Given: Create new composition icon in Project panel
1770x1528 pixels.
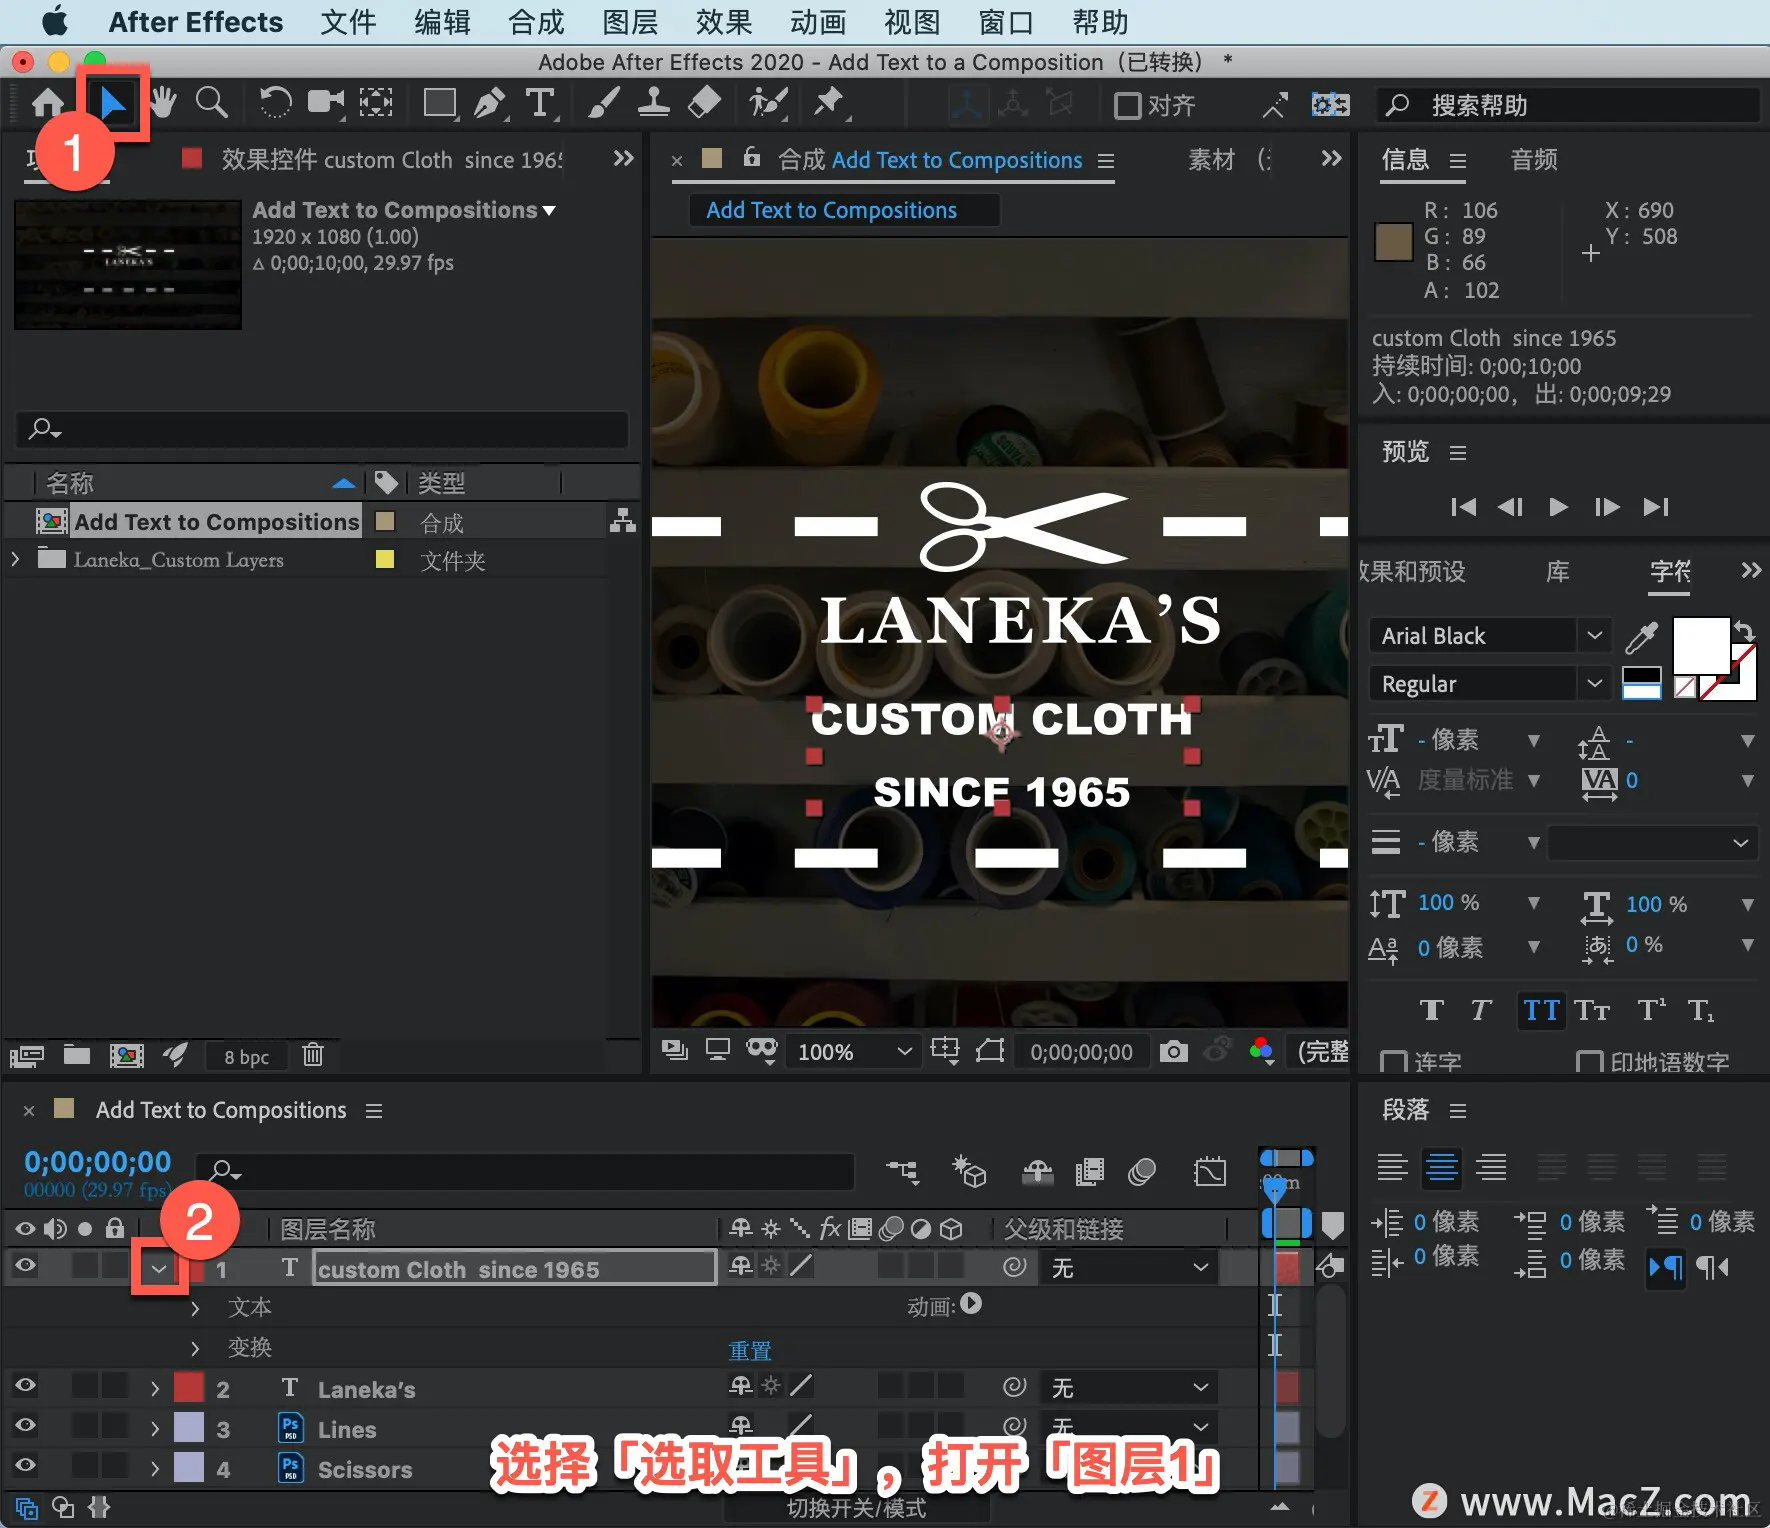Looking at the screenshot, I should [126, 1055].
